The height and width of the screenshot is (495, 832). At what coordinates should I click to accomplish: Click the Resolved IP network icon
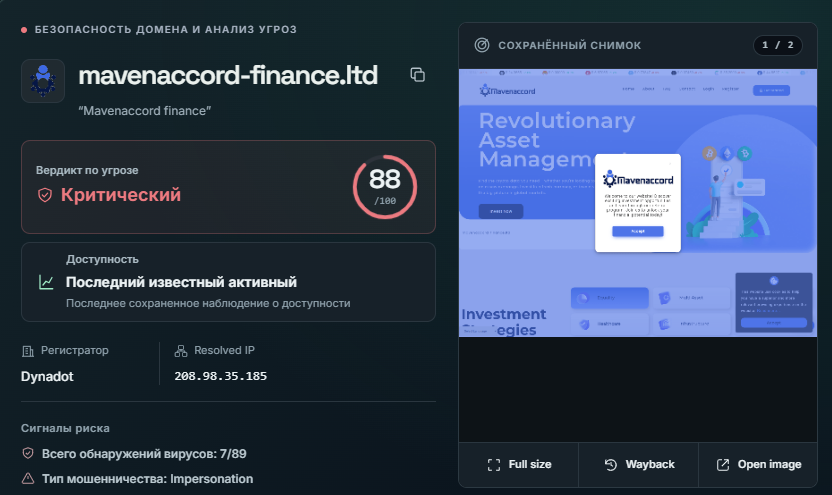[x=181, y=351]
